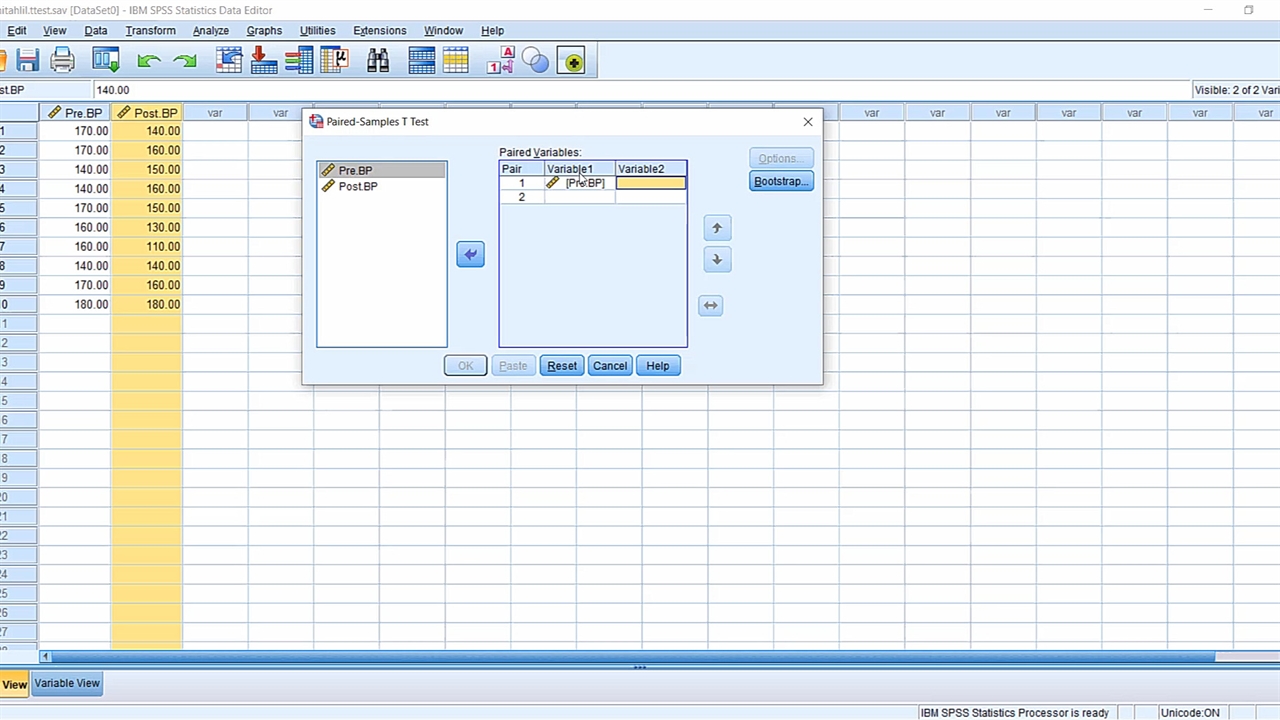This screenshot has height=720, width=1280.
Task: Click the green Undo arrow
Action: pos(149,62)
